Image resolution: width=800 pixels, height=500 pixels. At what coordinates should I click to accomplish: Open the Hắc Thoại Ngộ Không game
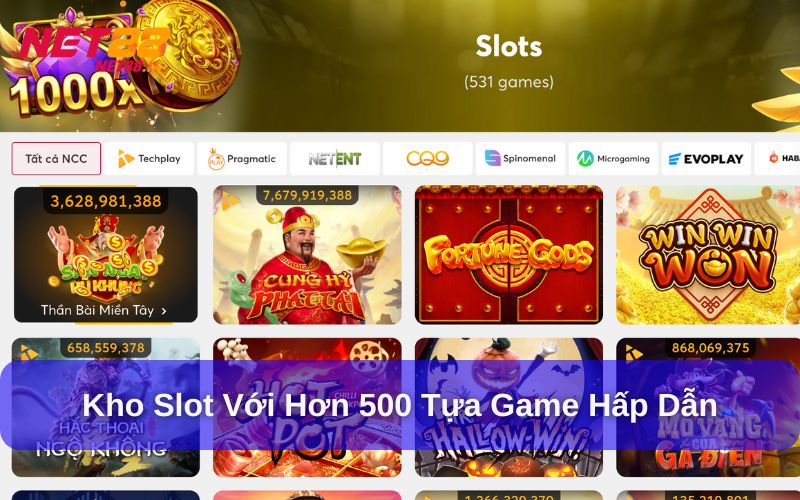(106, 407)
